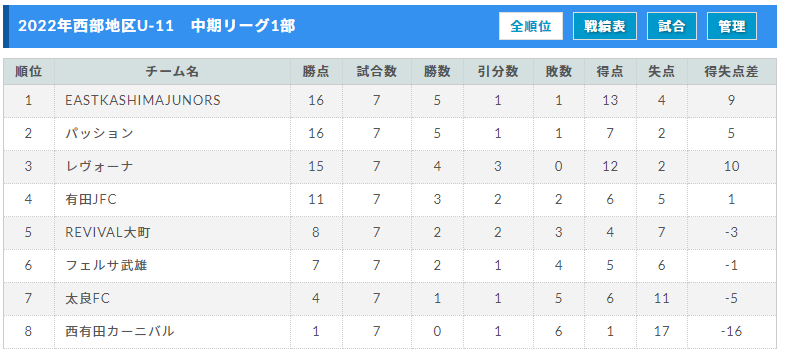Select team フェルサ武雄
785x363 pixels.
(x=106, y=265)
